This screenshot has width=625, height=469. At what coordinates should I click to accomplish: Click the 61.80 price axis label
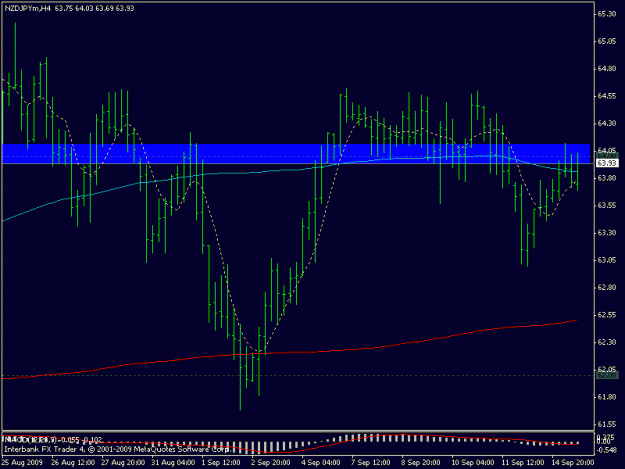[606, 397]
